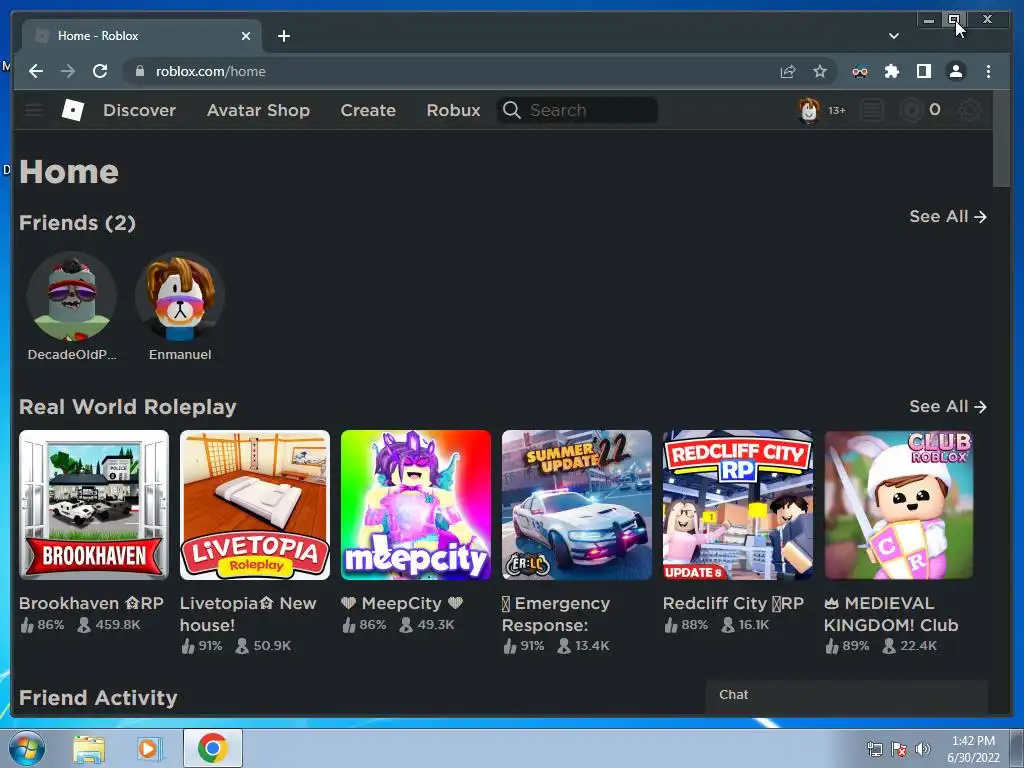This screenshot has height=768, width=1024.
Task: Open the Brookhaven game thumbnail
Action: [94, 505]
